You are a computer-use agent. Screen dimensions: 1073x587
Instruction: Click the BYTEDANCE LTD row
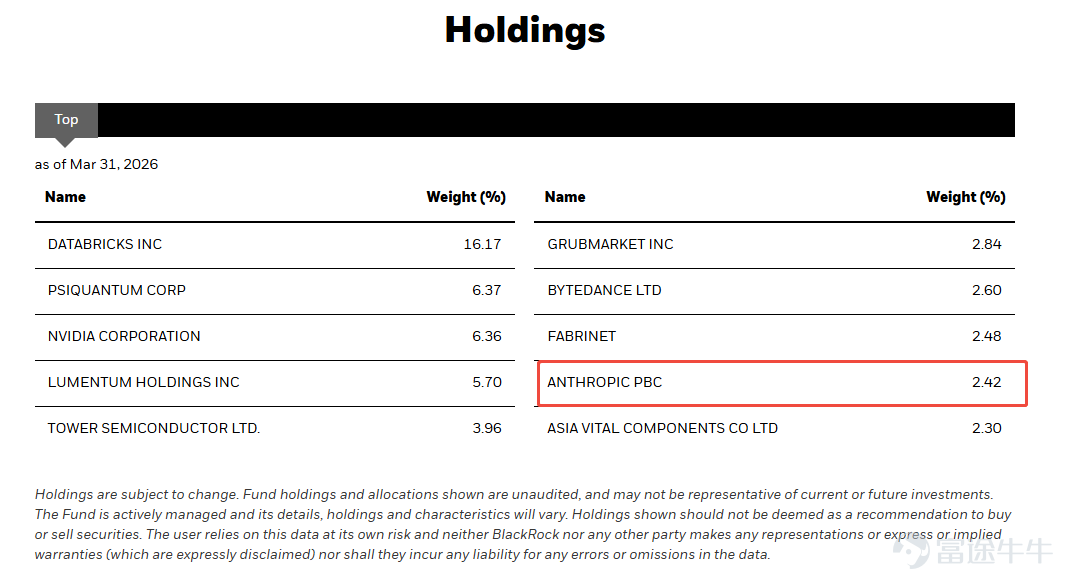[774, 290]
